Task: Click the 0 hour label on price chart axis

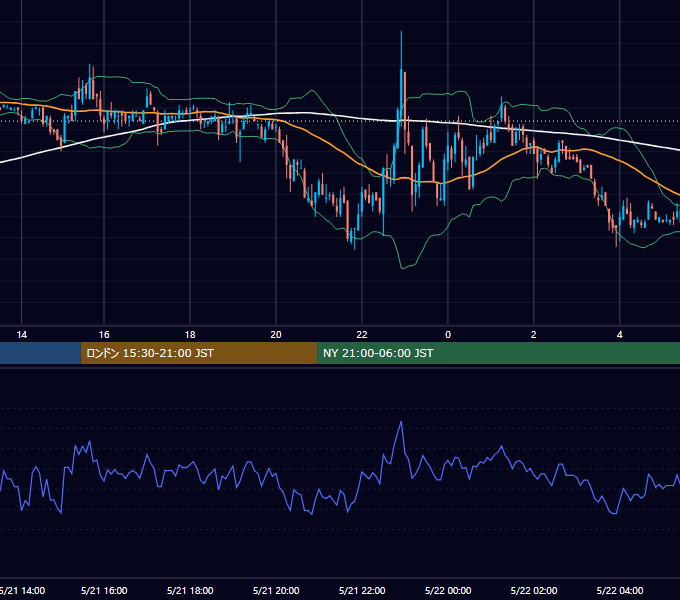Action: click(x=448, y=335)
